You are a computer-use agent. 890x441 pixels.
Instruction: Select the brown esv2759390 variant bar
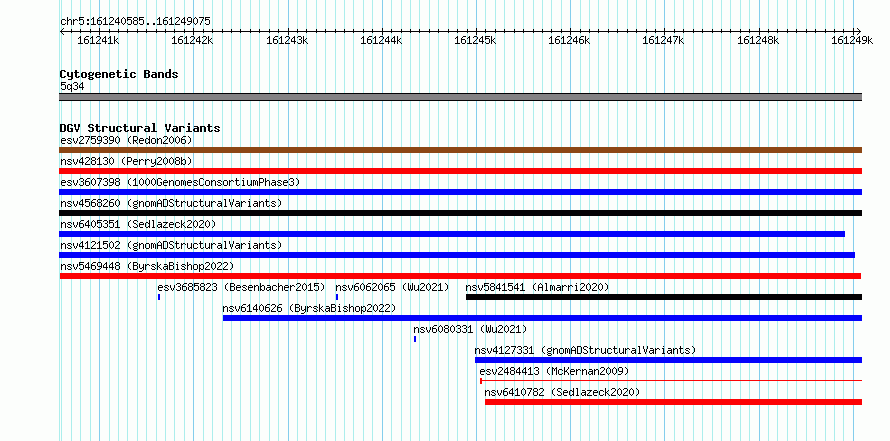point(460,150)
